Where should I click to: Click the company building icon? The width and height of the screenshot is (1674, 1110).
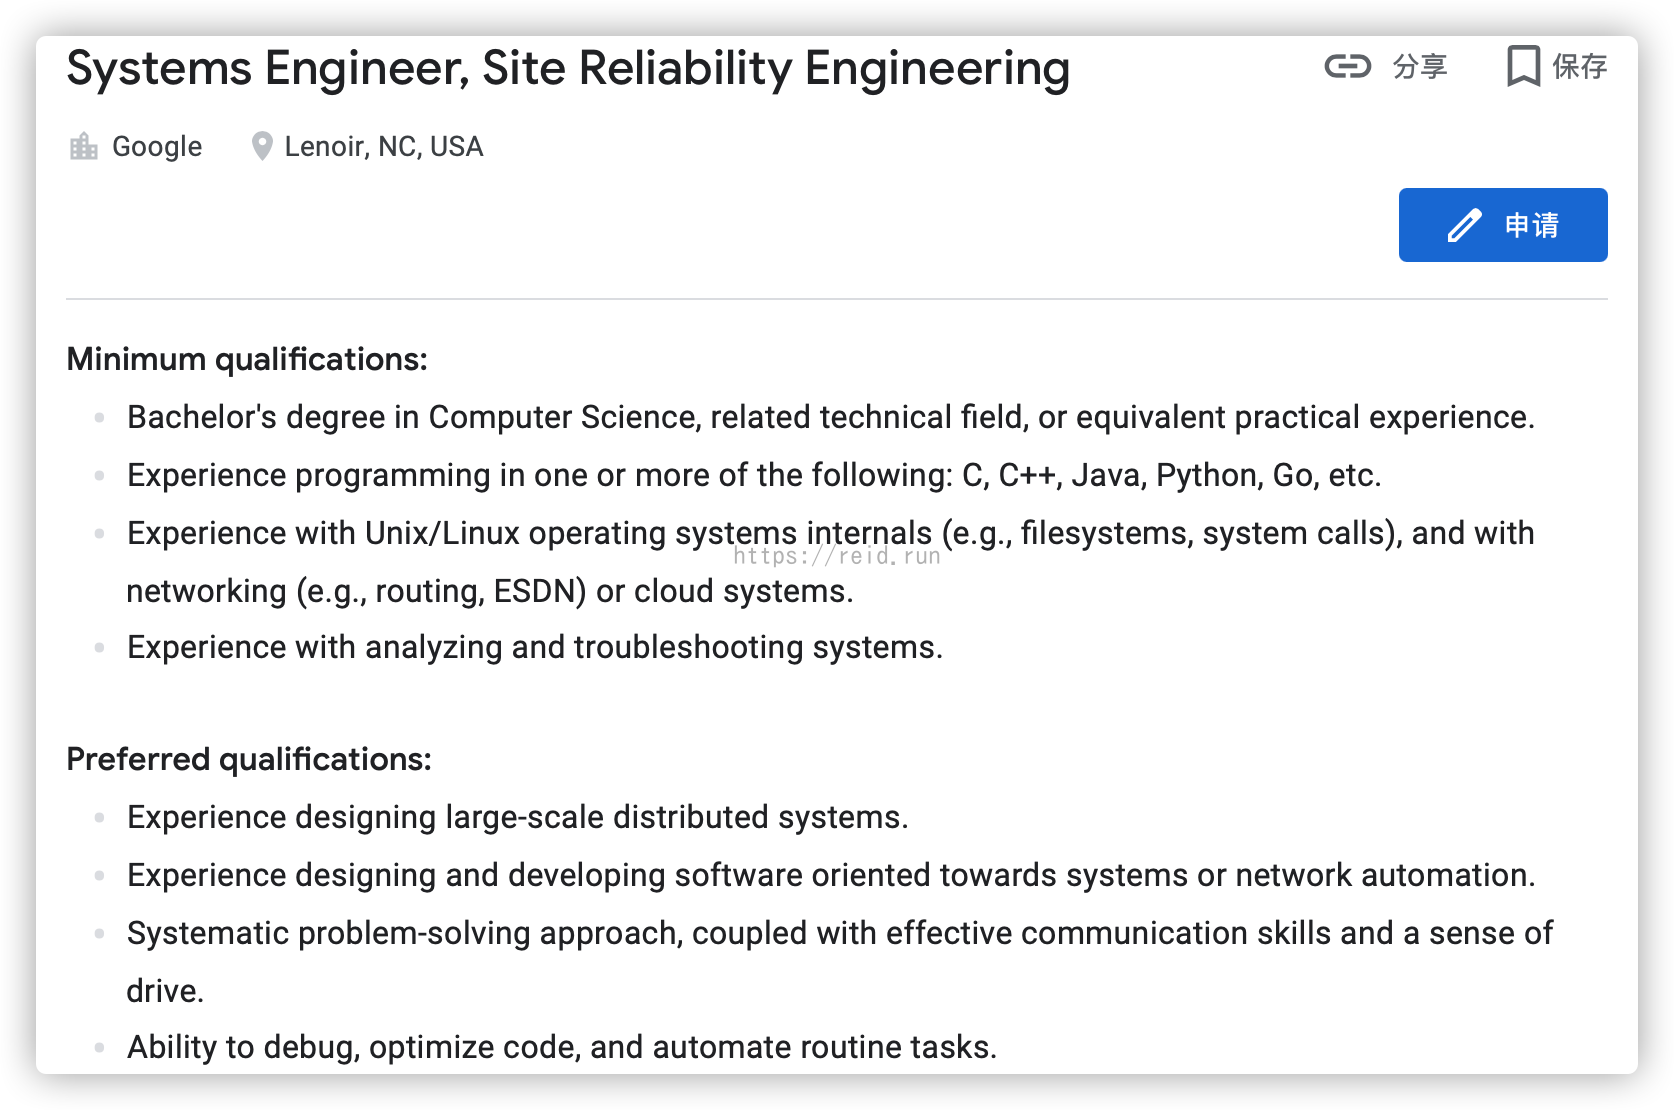tap(84, 147)
